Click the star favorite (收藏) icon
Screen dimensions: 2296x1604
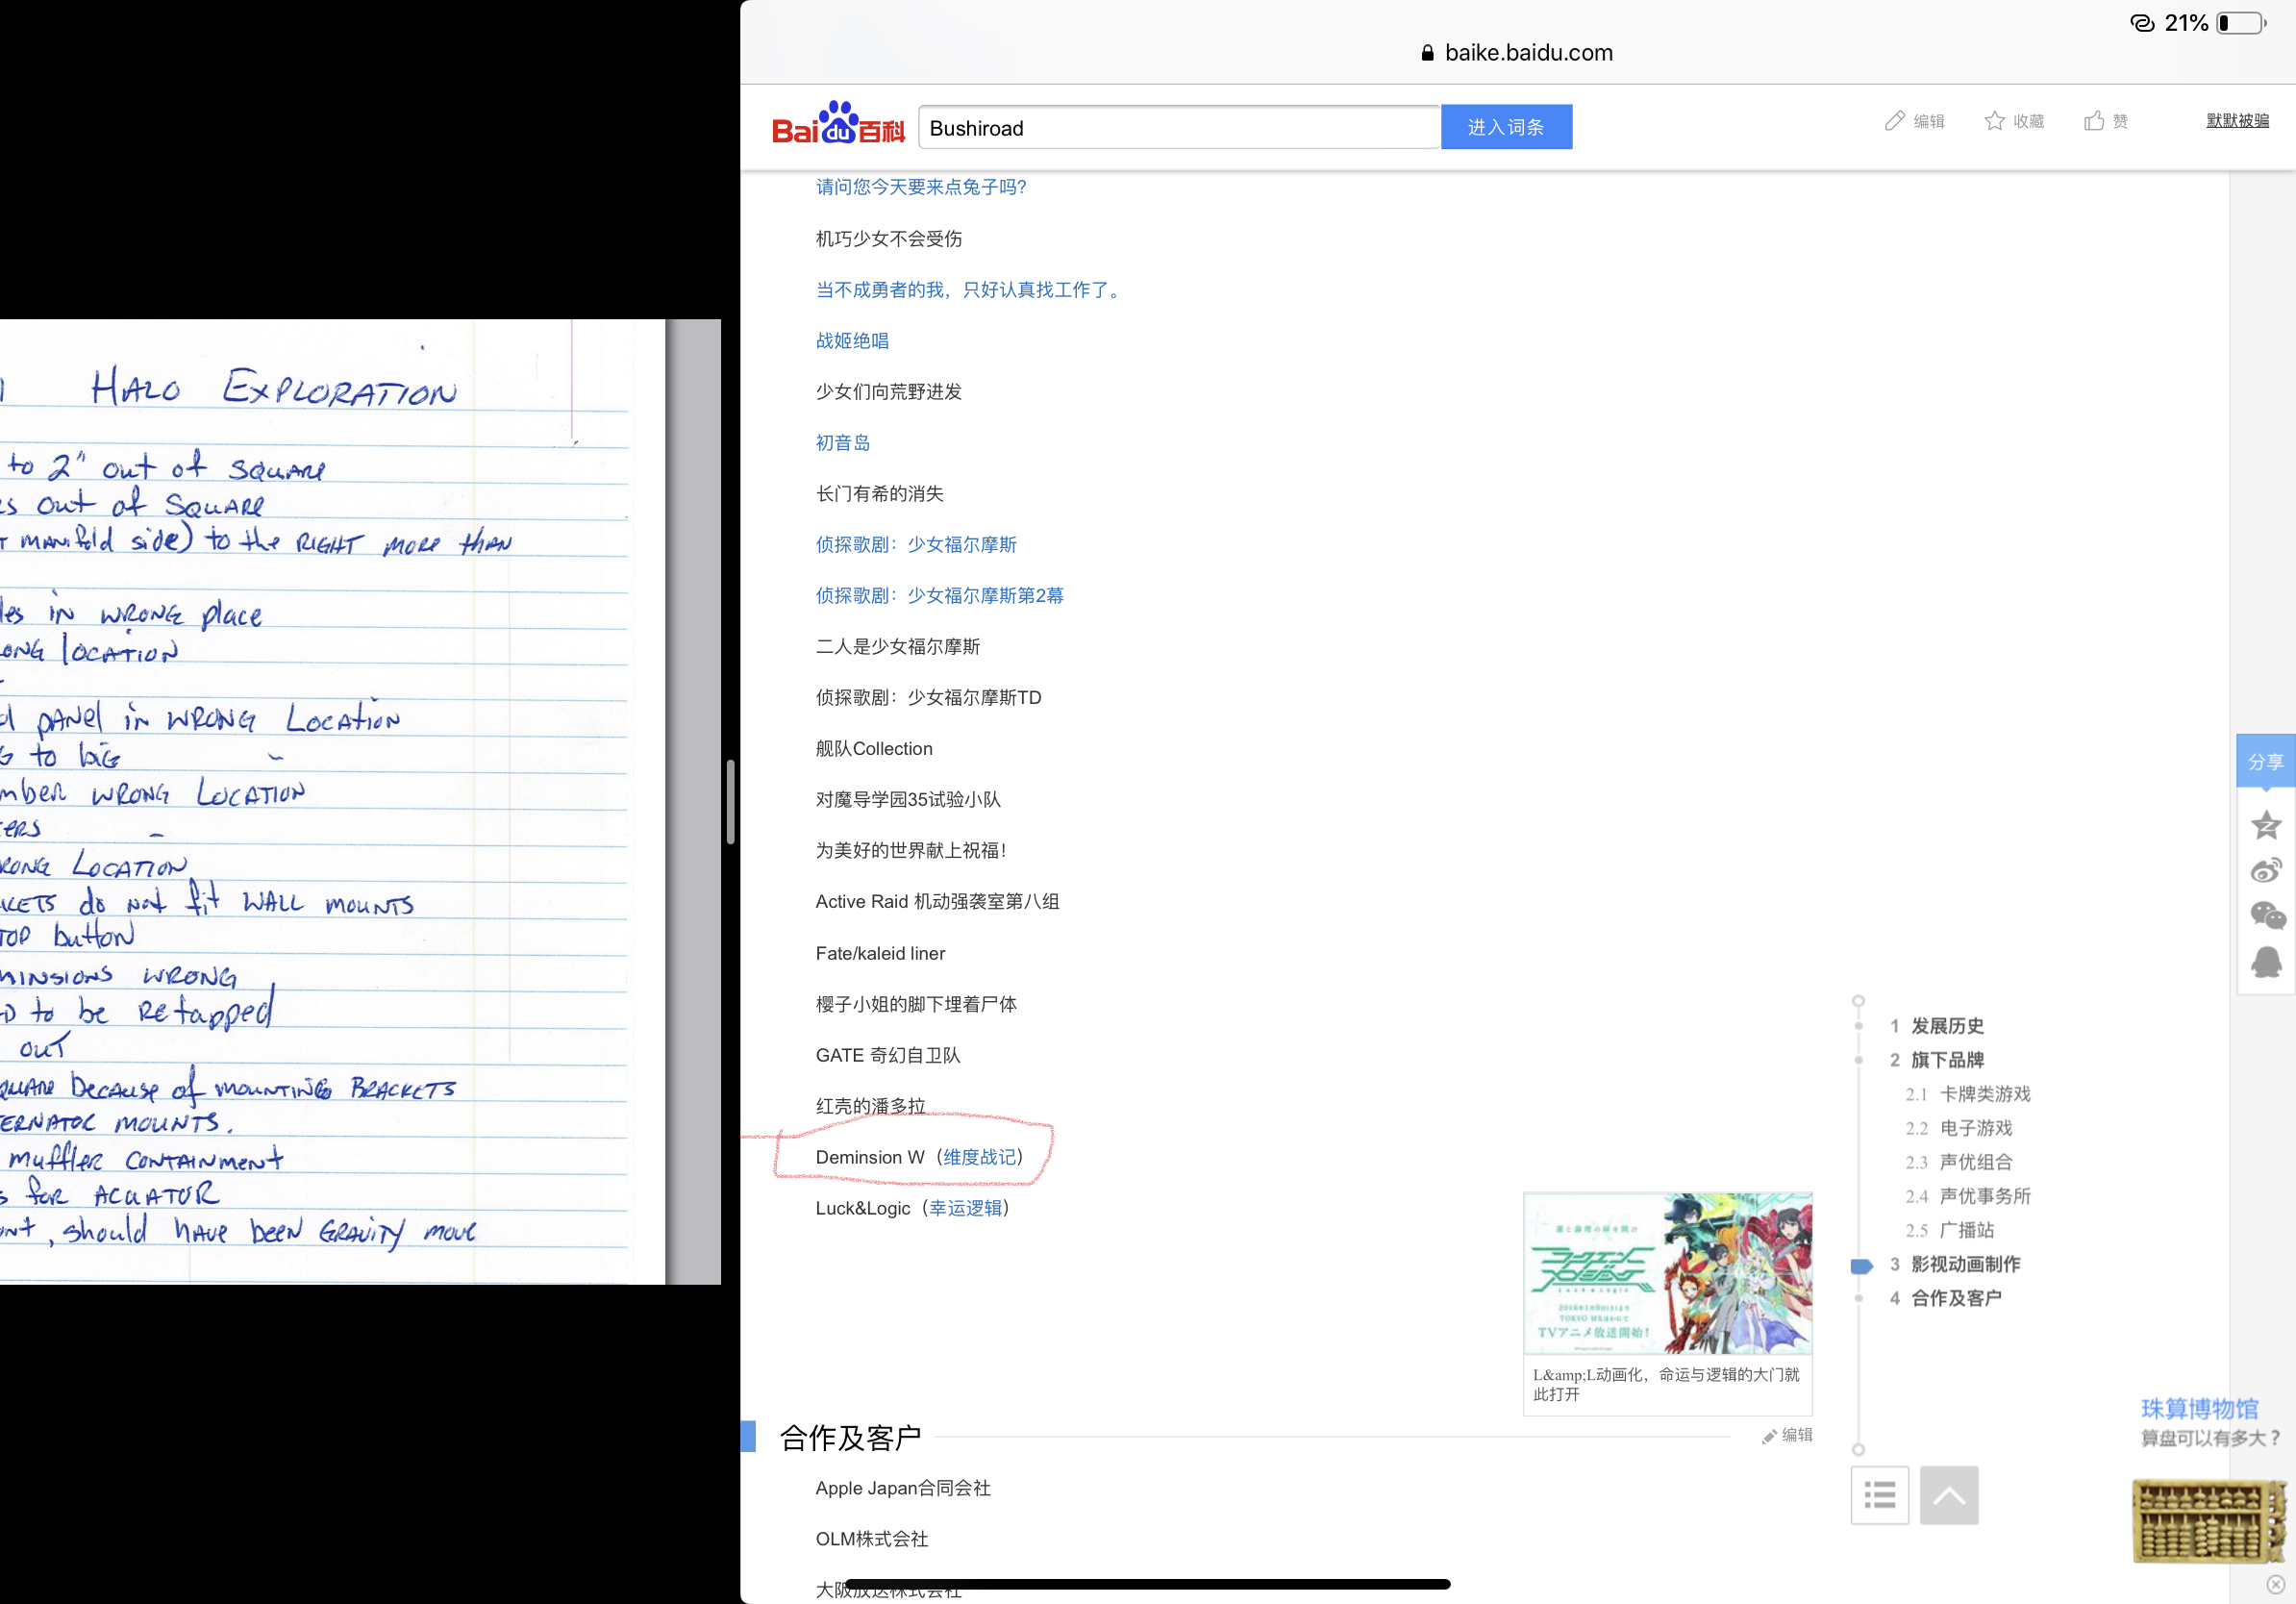pyautogui.click(x=1994, y=121)
